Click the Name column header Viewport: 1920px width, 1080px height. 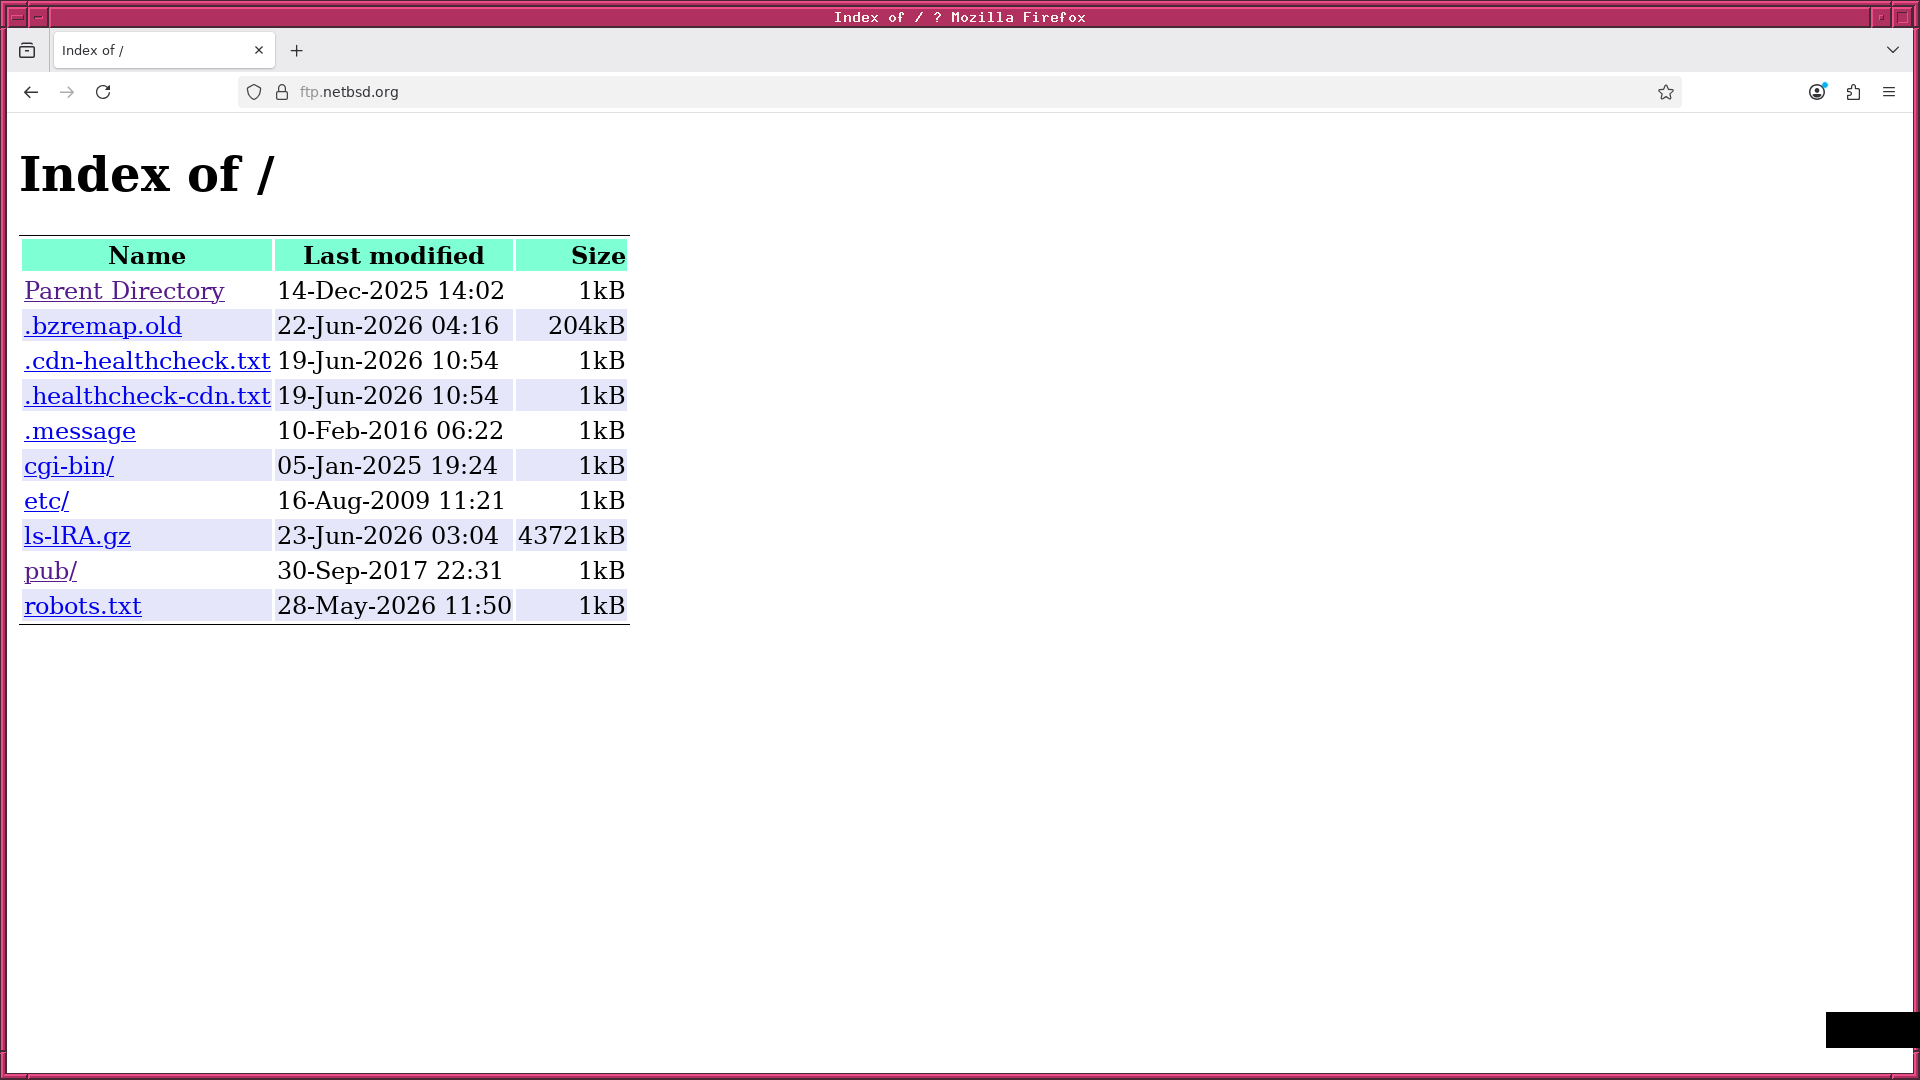147,256
